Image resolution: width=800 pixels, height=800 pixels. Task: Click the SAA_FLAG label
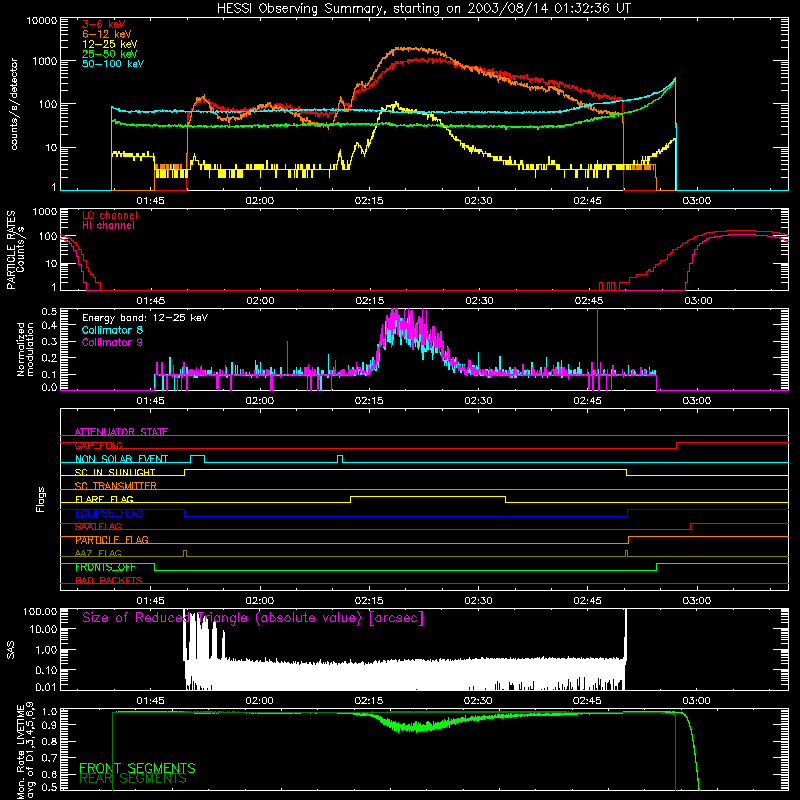tap(98, 526)
